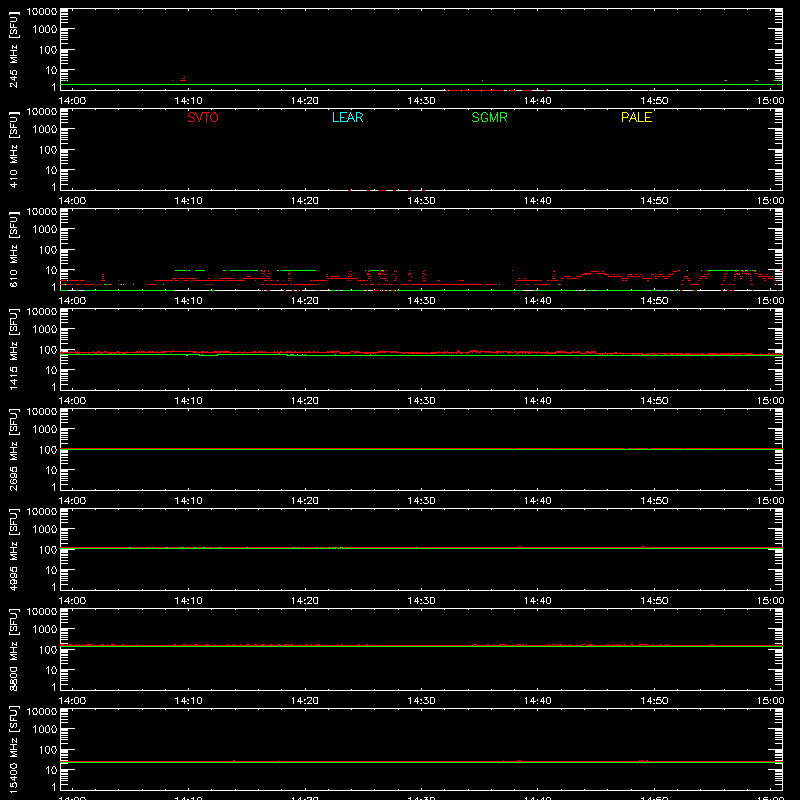Click the 14:10 tick under the 245 MHz panel
The width and height of the screenshot is (800, 800).
tap(188, 101)
